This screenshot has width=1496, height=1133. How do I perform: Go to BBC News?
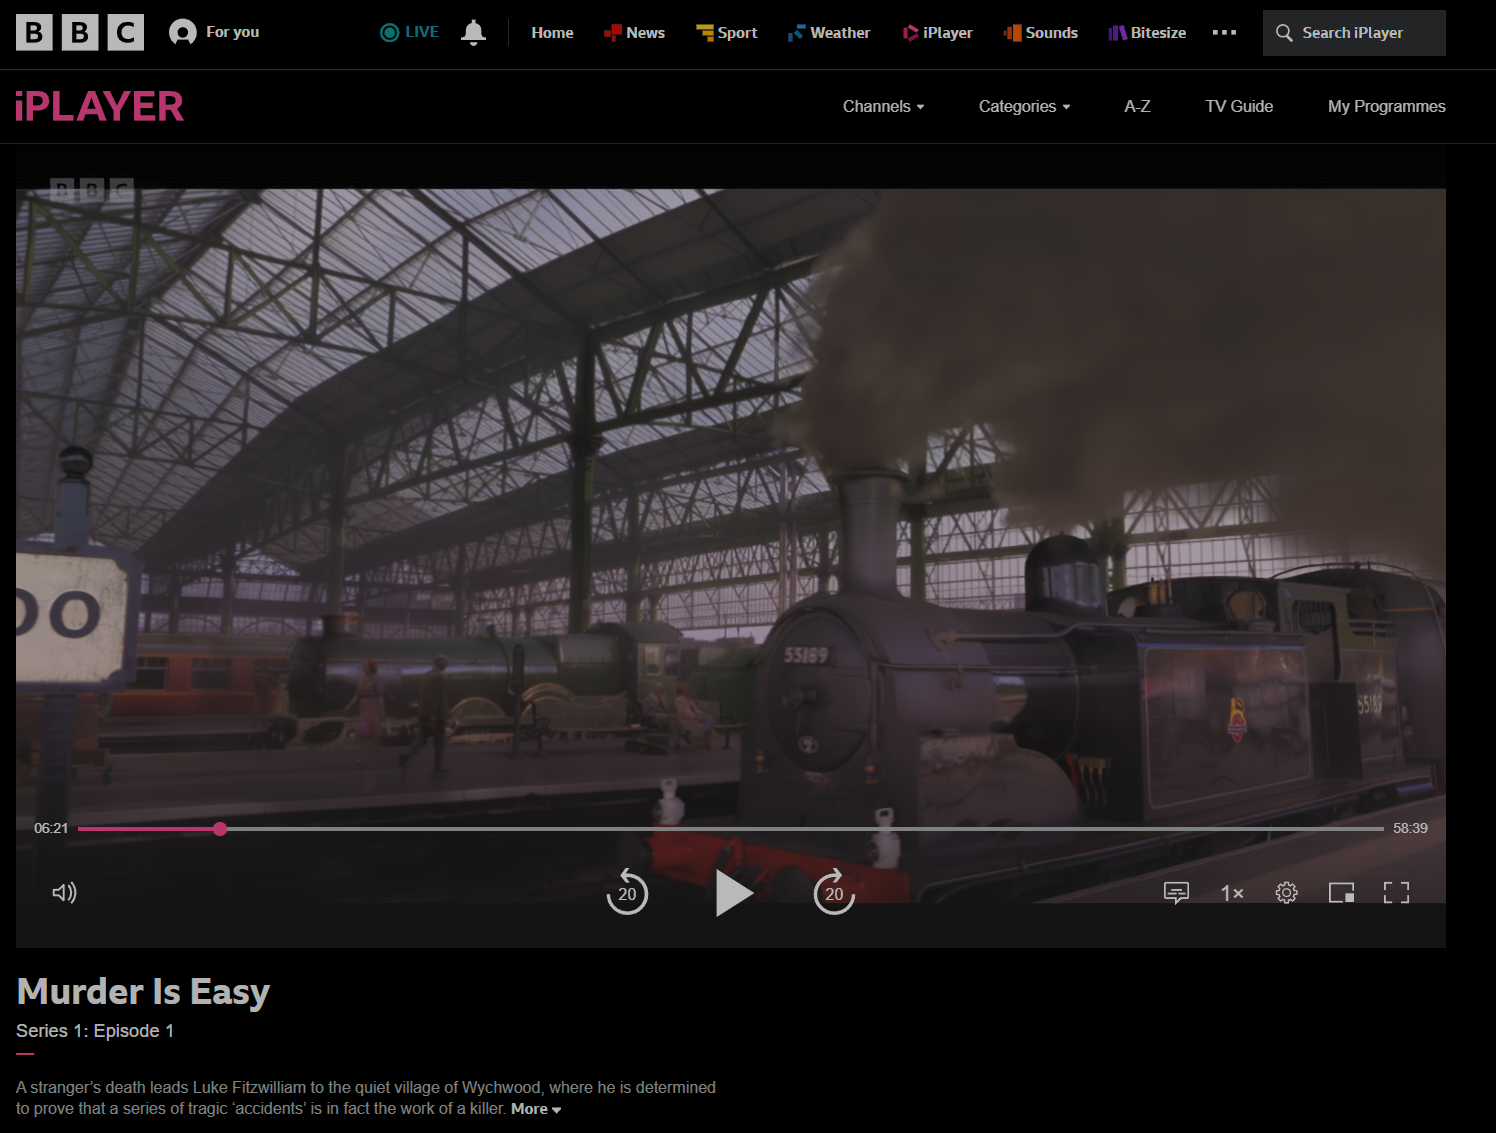click(634, 33)
